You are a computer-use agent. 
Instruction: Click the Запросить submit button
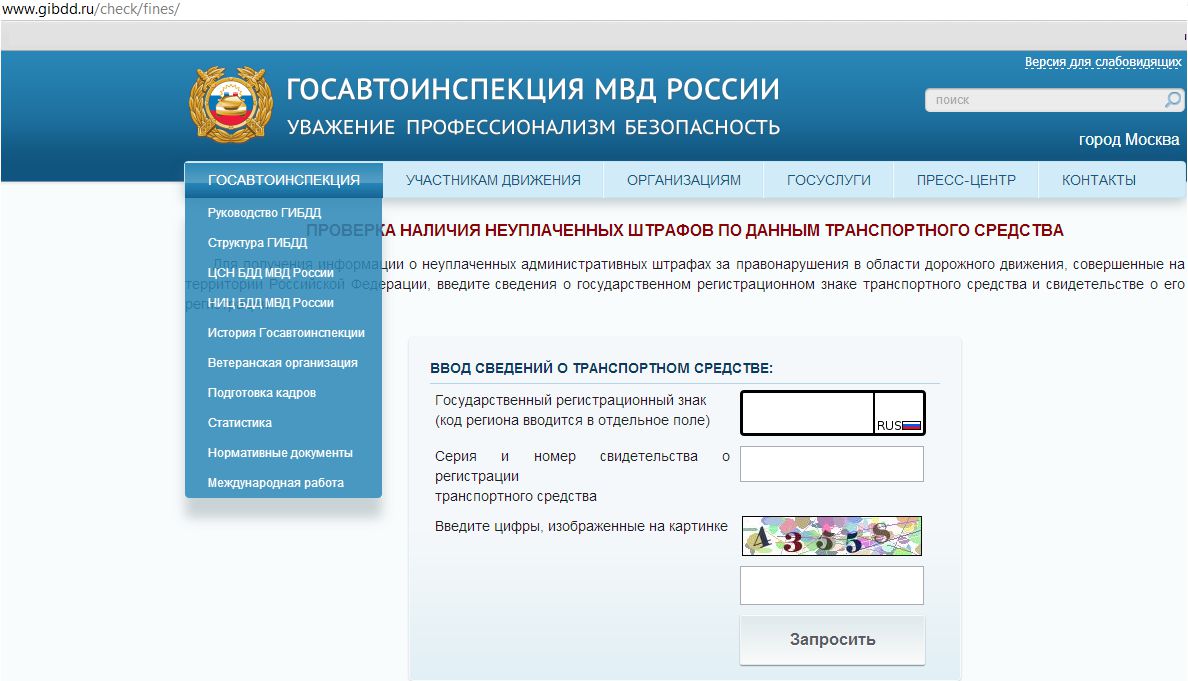[832, 640]
